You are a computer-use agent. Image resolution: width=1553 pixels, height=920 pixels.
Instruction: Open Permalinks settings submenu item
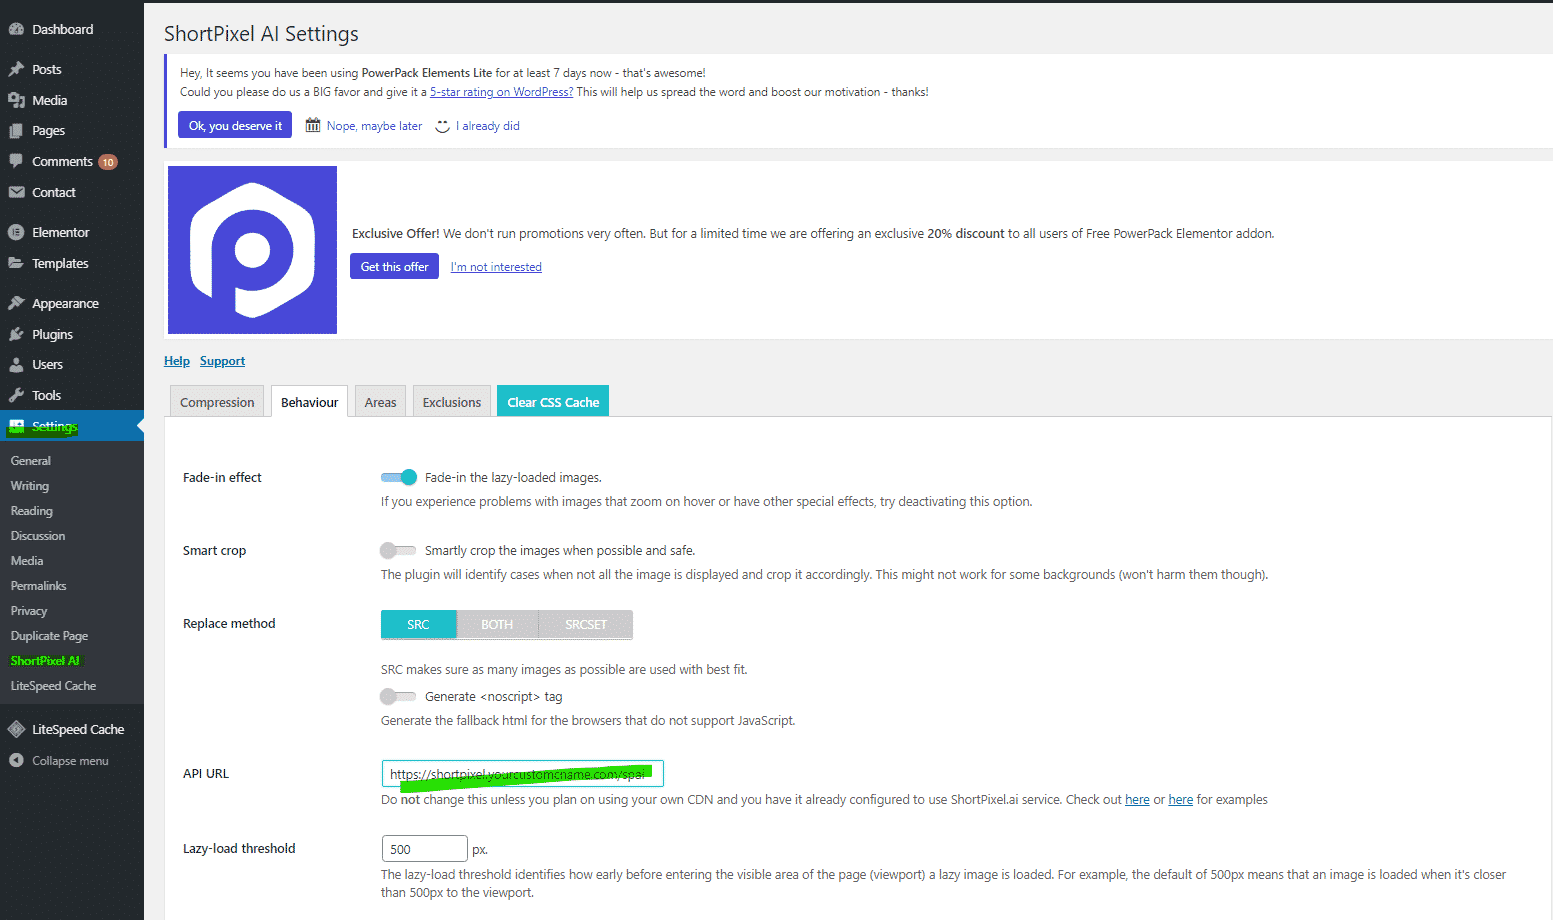[39, 586]
